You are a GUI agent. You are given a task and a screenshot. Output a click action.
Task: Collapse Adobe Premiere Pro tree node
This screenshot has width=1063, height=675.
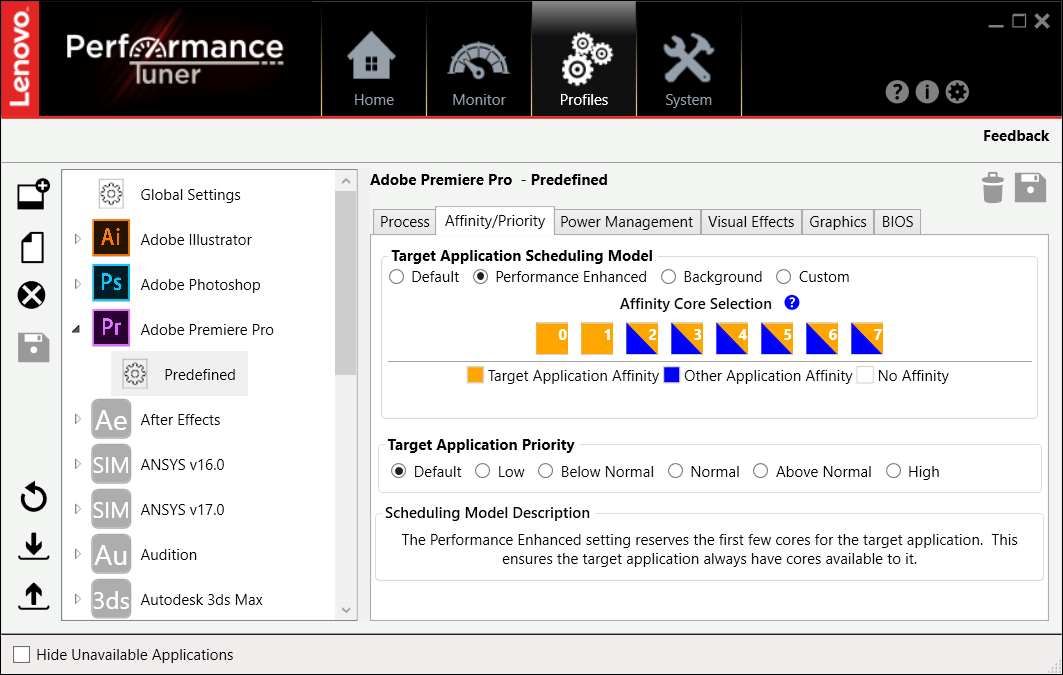pos(76,329)
